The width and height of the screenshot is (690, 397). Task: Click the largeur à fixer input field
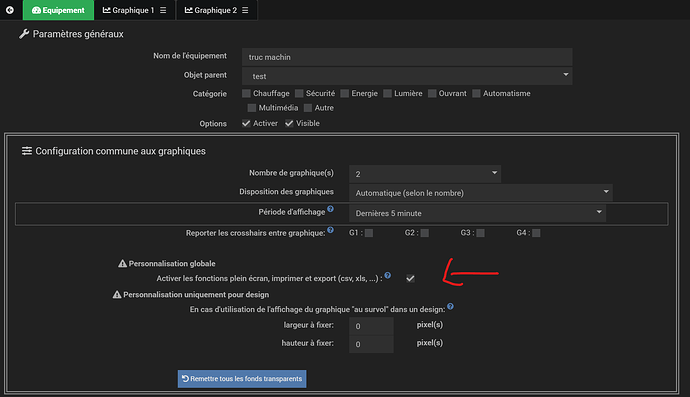(371, 326)
